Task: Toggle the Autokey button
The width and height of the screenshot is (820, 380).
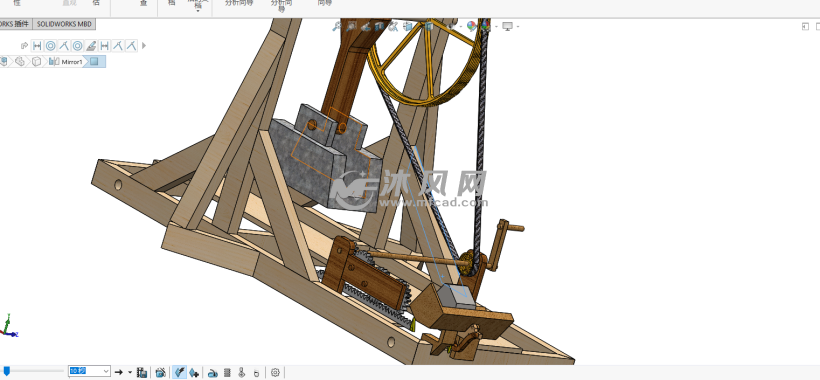Action: click(x=179, y=372)
